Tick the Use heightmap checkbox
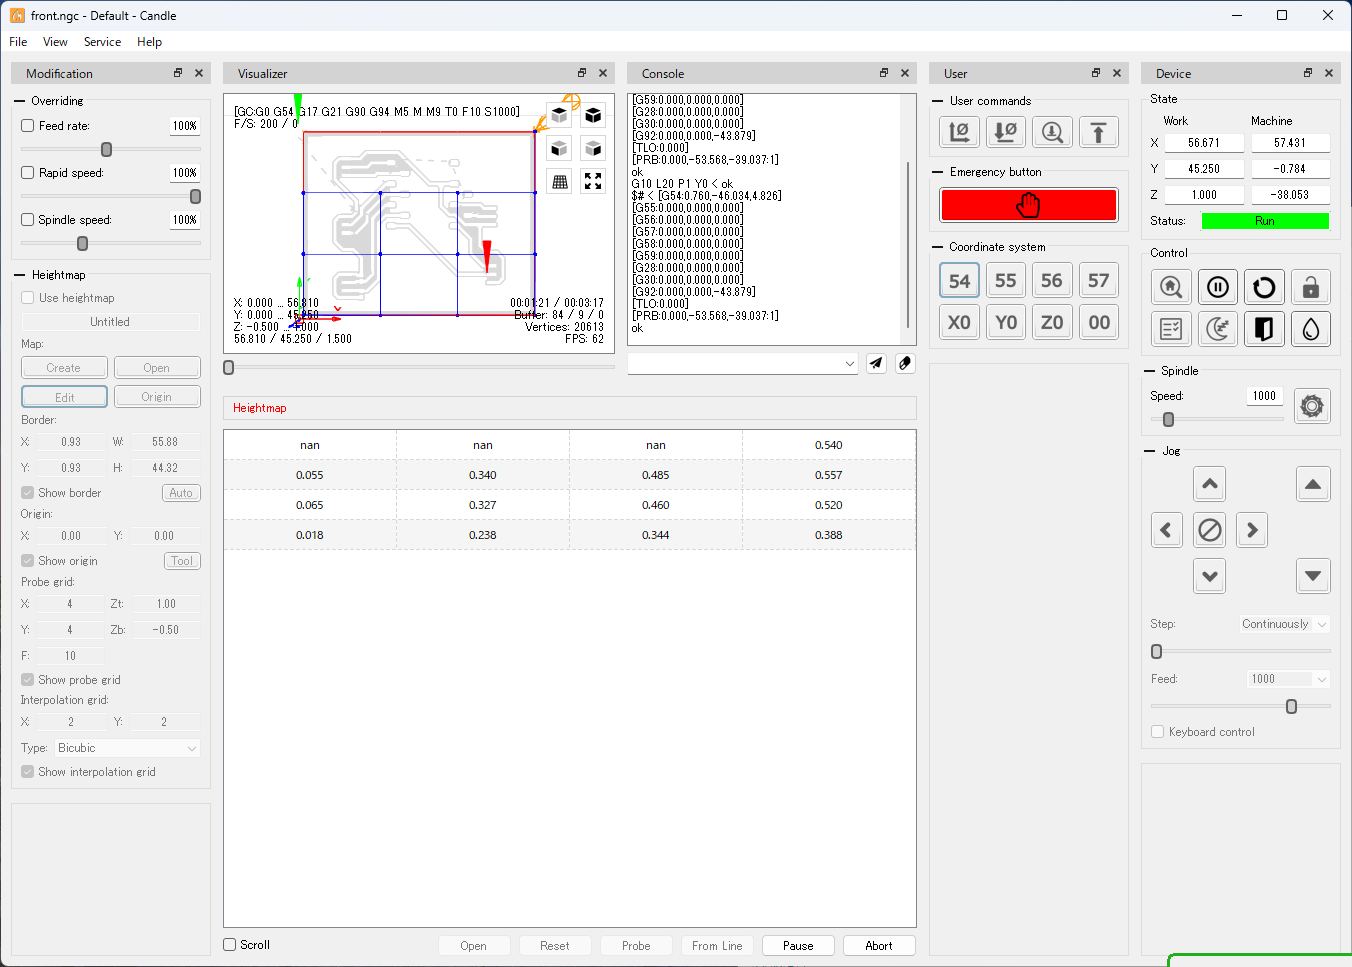 pyautogui.click(x=28, y=298)
